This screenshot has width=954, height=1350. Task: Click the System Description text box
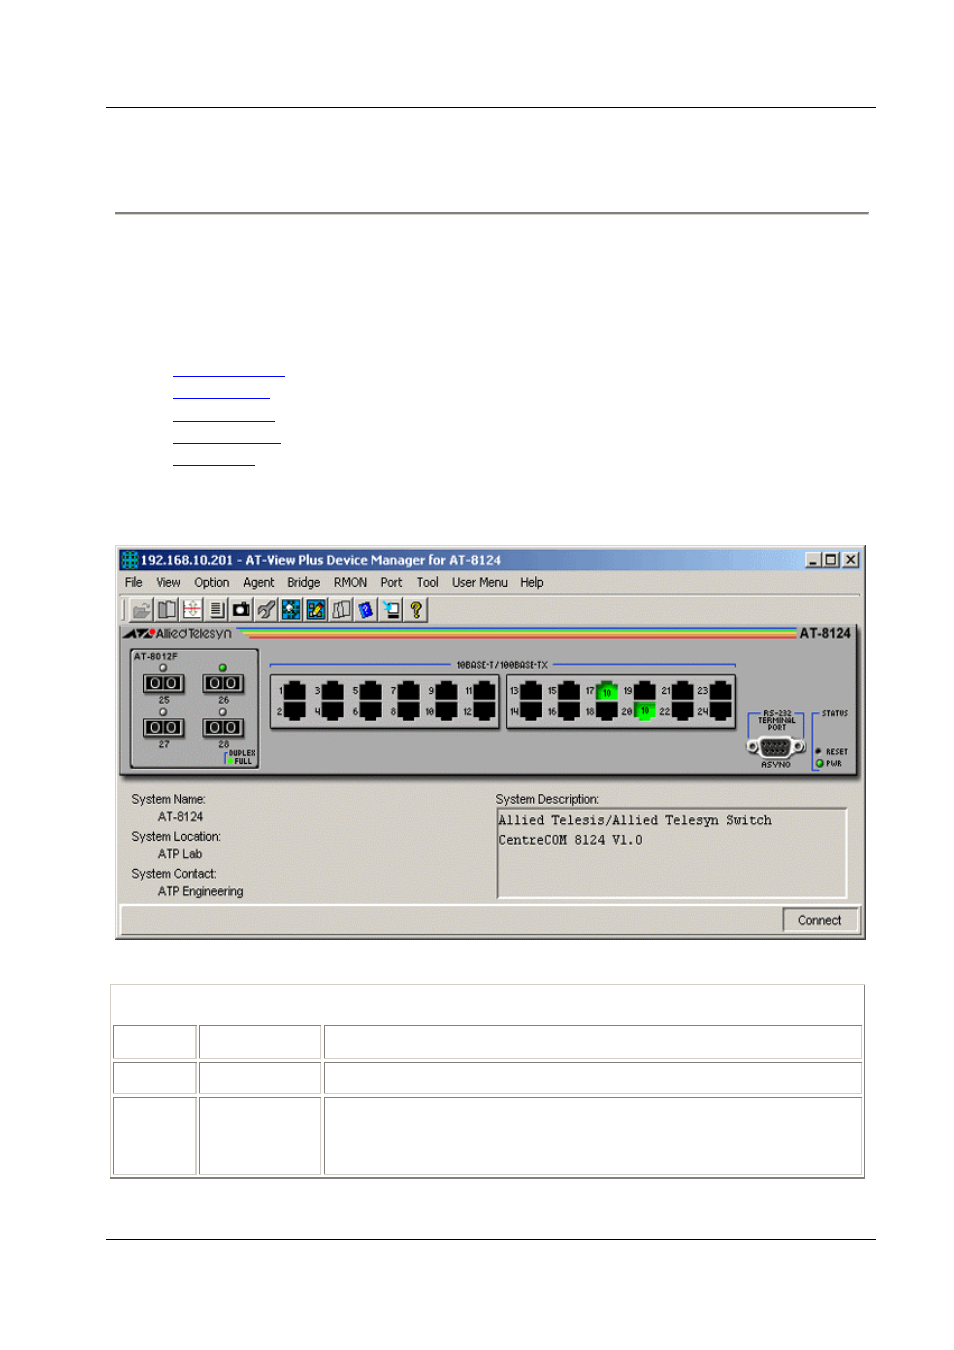click(x=672, y=853)
